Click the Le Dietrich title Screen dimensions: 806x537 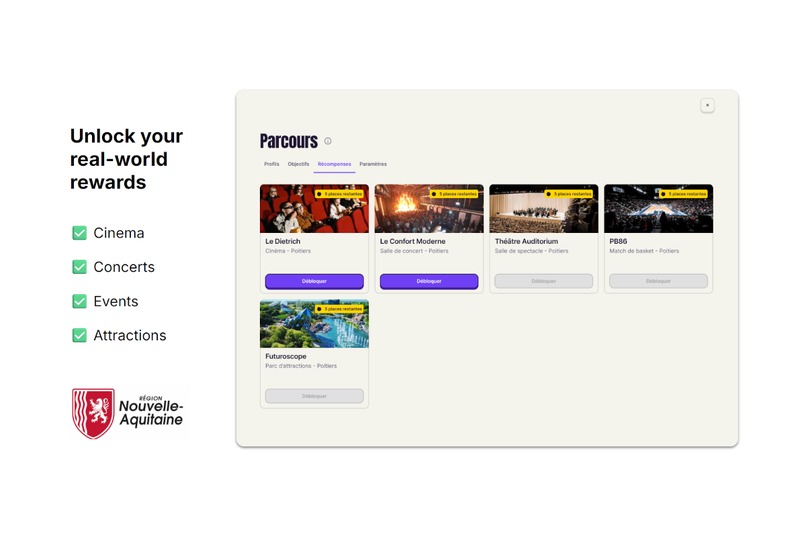tap(283, 241)
